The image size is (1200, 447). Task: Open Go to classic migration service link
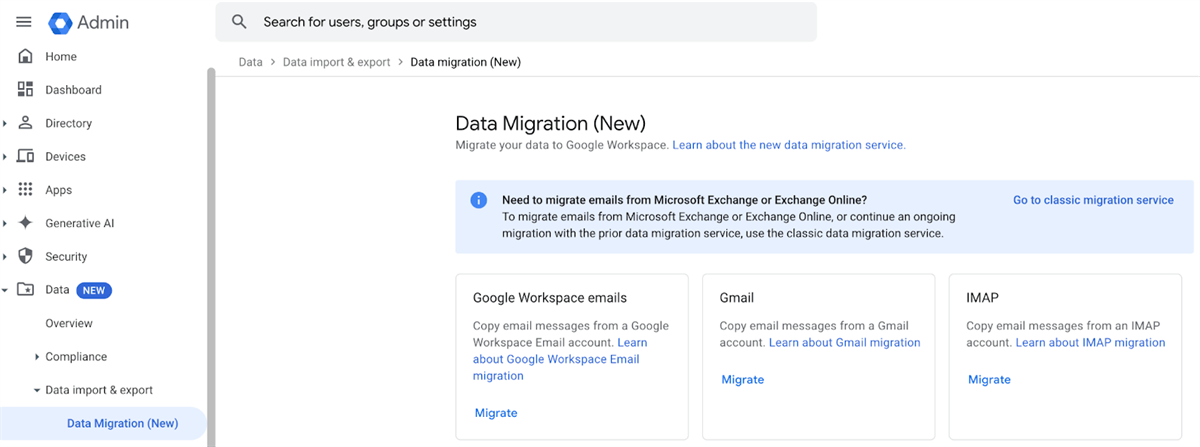pos(1093,200)
